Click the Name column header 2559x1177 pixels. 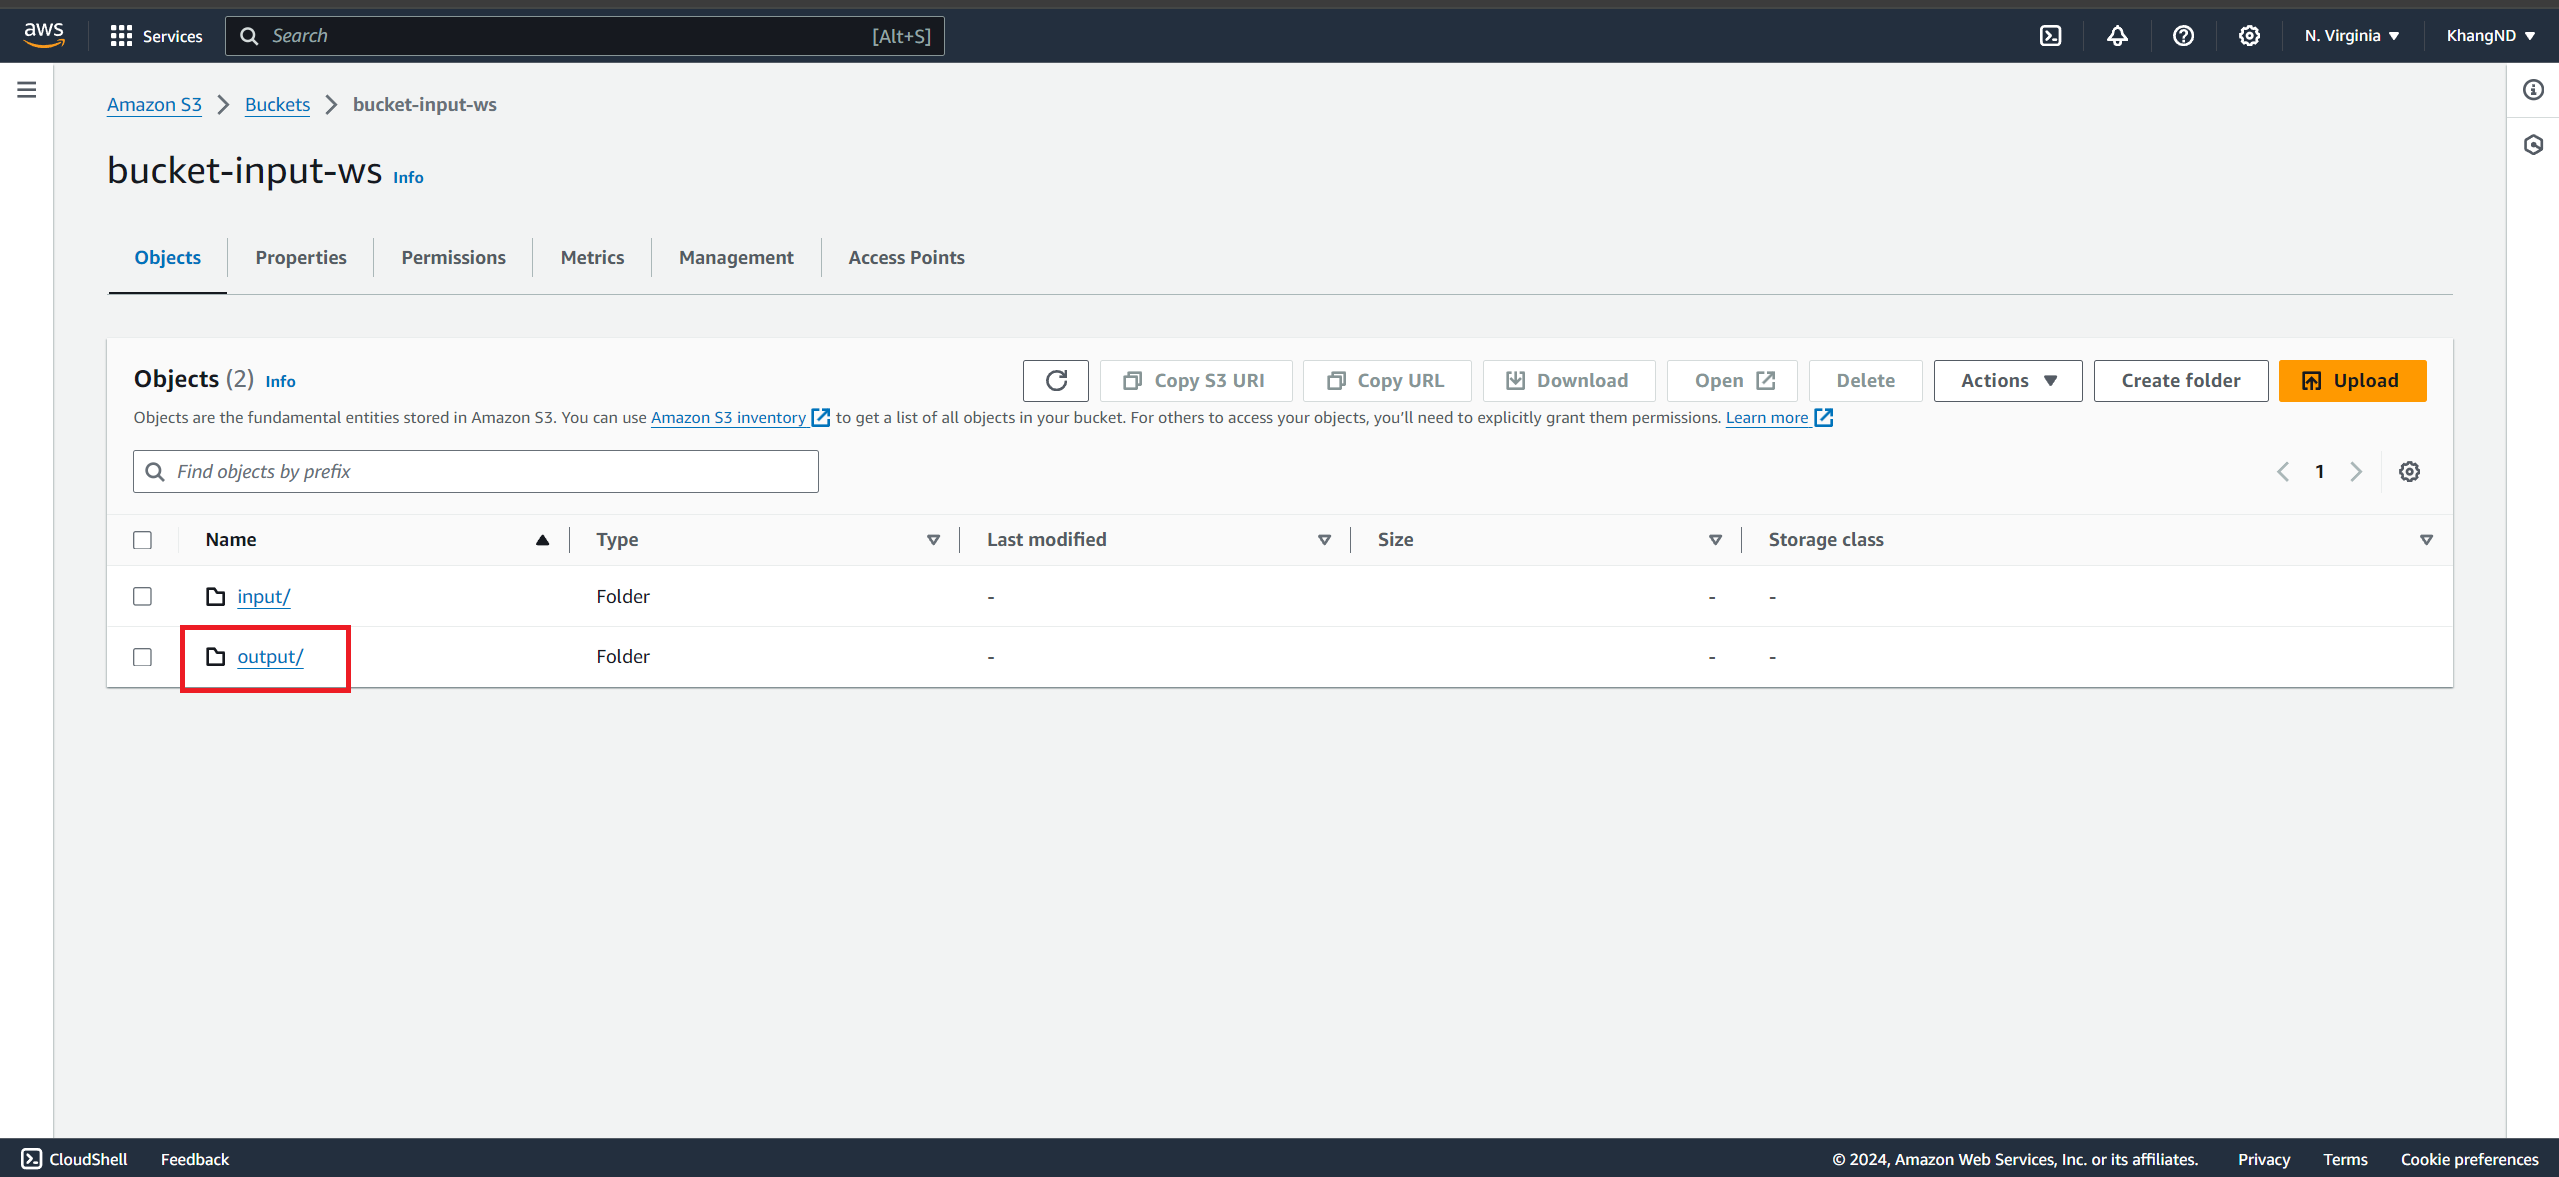(231, 540)
